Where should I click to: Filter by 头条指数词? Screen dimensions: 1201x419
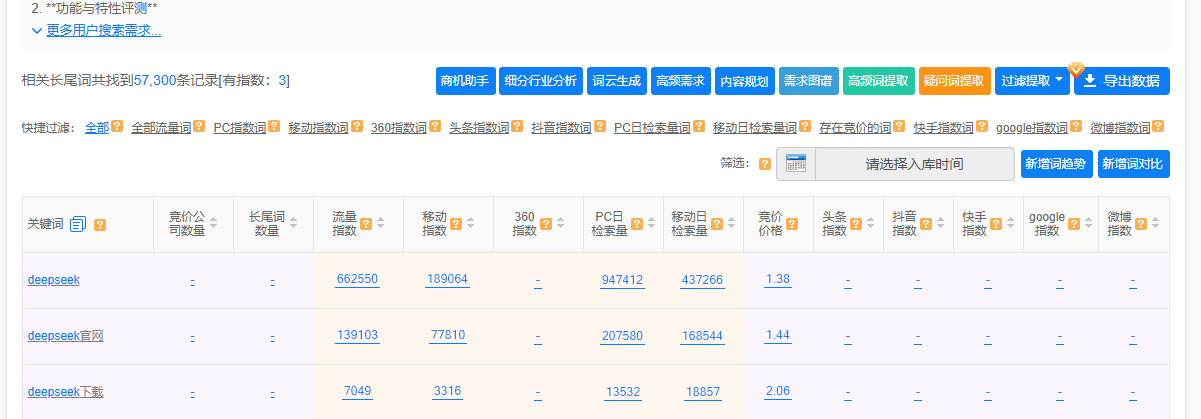tap(479, 128)
